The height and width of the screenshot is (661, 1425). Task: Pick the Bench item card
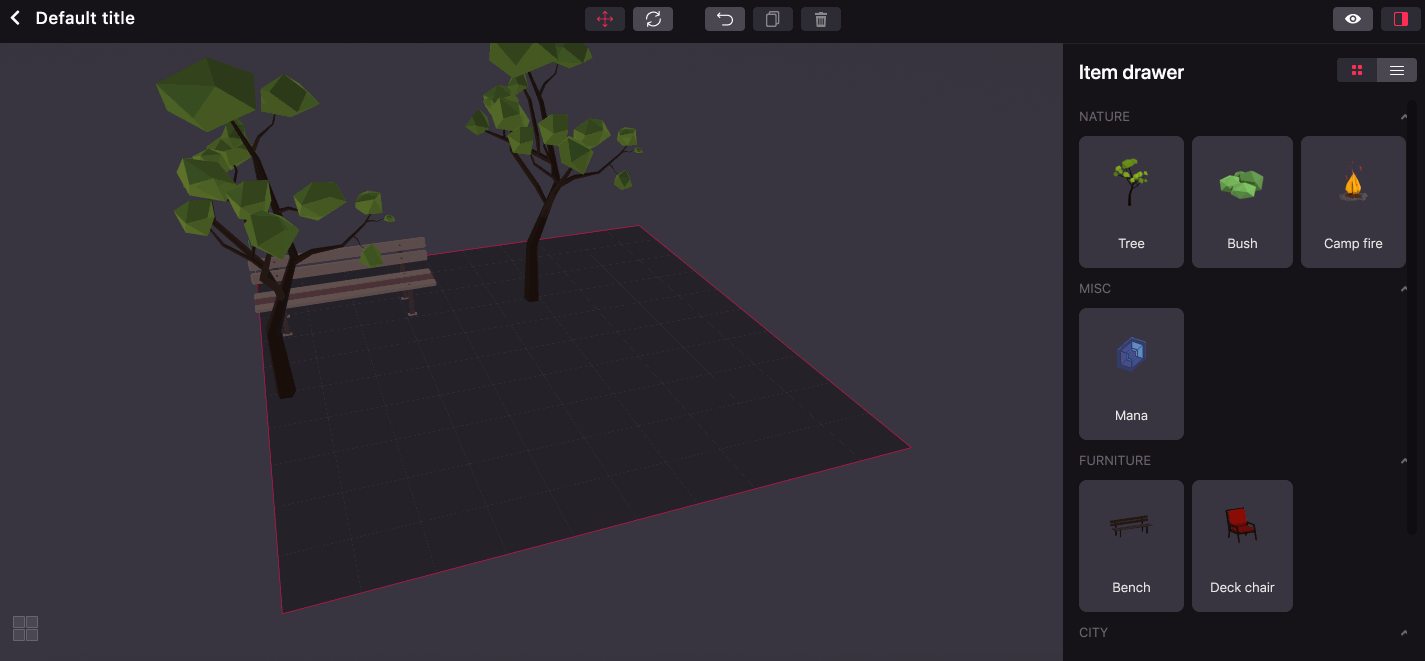(1131, 546)
